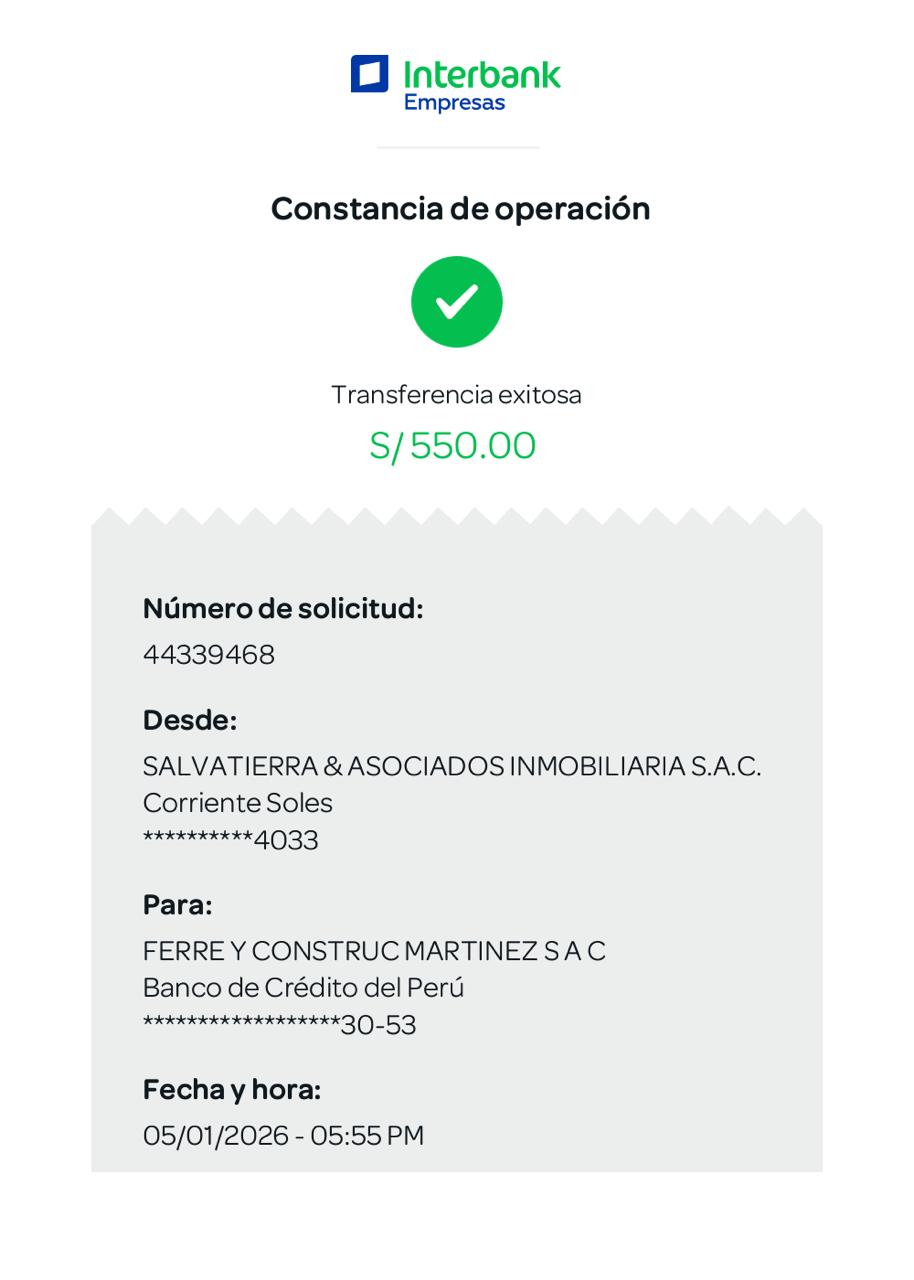Click the Banco de Crédito del Perú text
Image resolution: width=914 pixels, height=1280 pixels.
coord(304,987)
